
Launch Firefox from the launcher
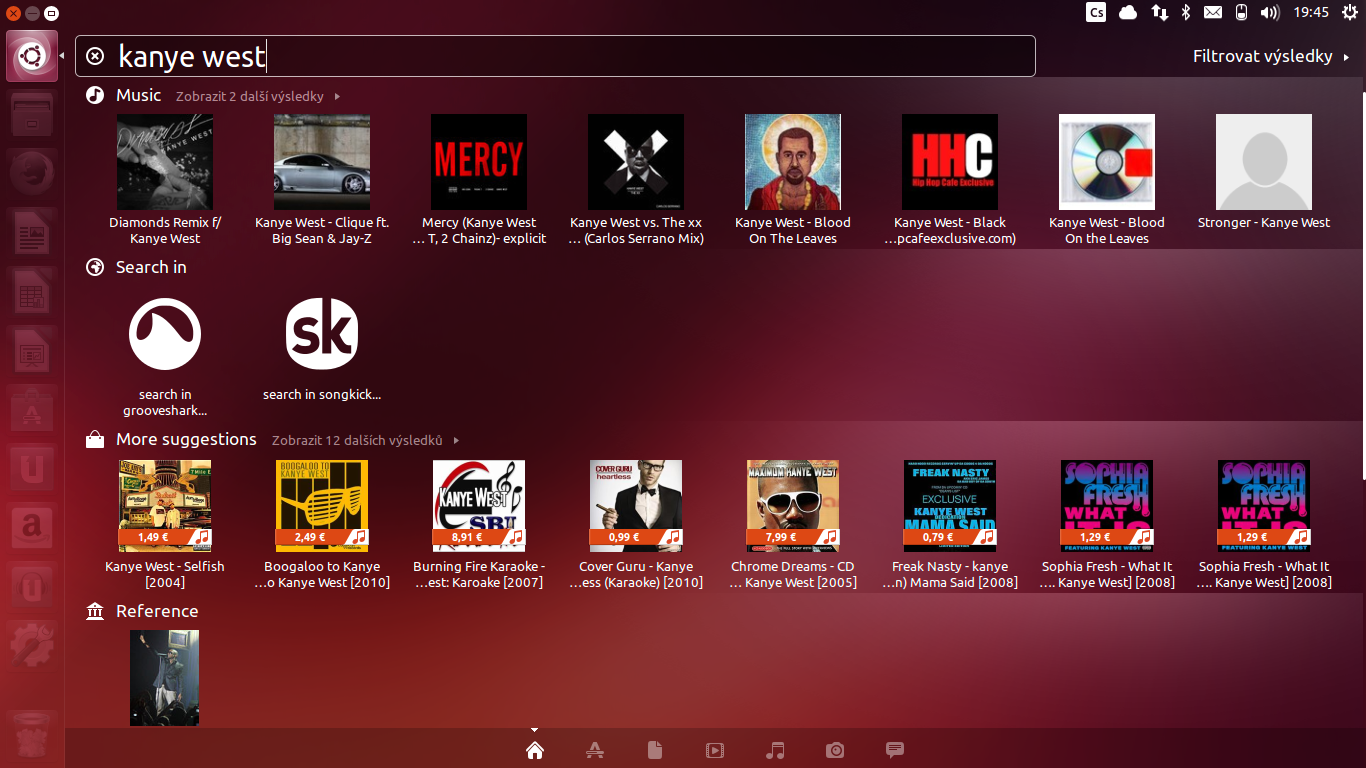(30, 172)
